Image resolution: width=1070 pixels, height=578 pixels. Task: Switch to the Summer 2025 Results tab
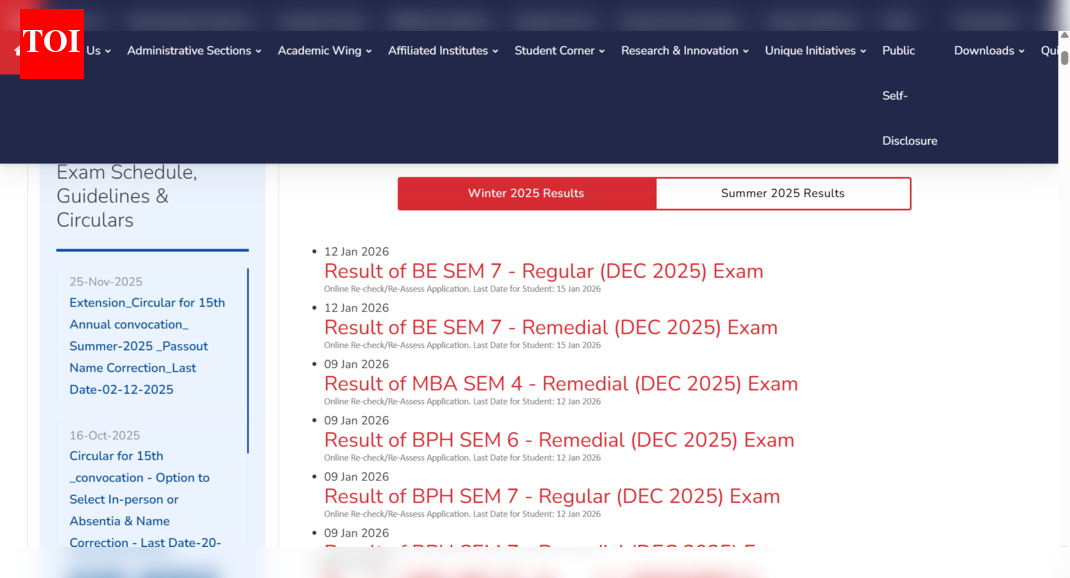[x=783, y=193]
